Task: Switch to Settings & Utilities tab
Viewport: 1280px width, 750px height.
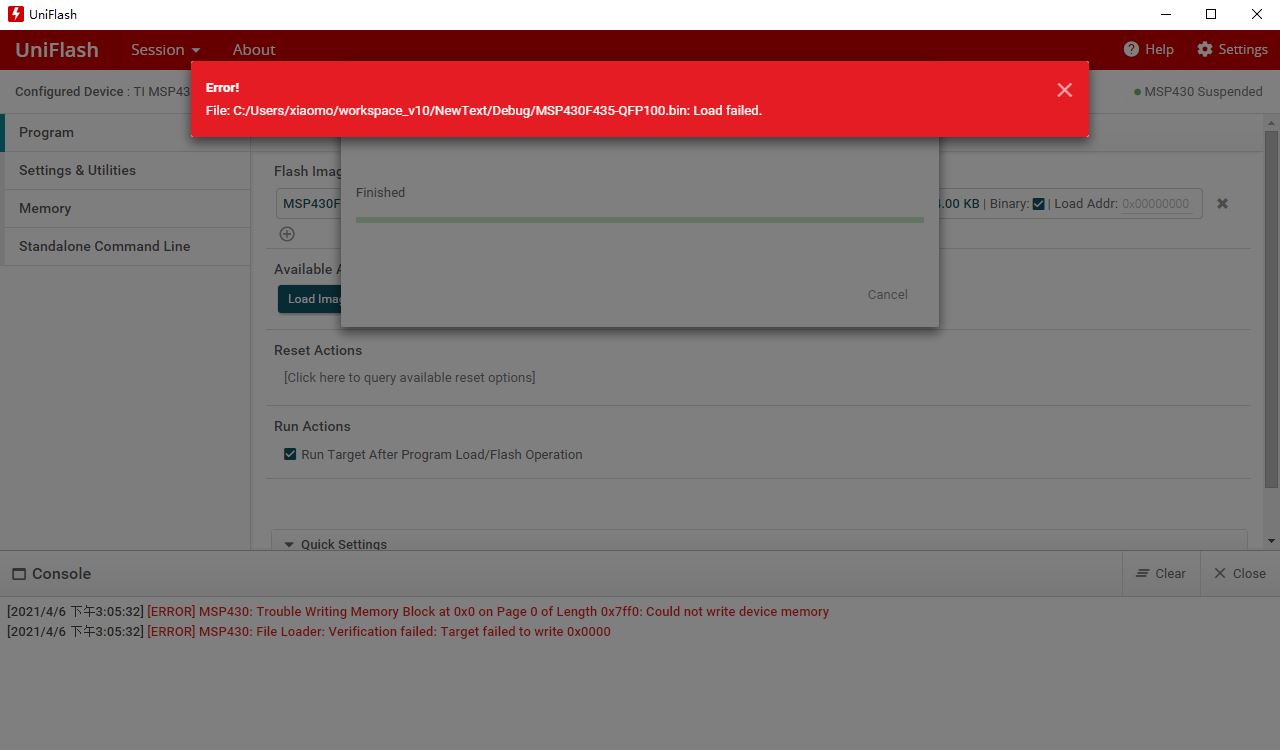Action: click(x=127, y=170)
